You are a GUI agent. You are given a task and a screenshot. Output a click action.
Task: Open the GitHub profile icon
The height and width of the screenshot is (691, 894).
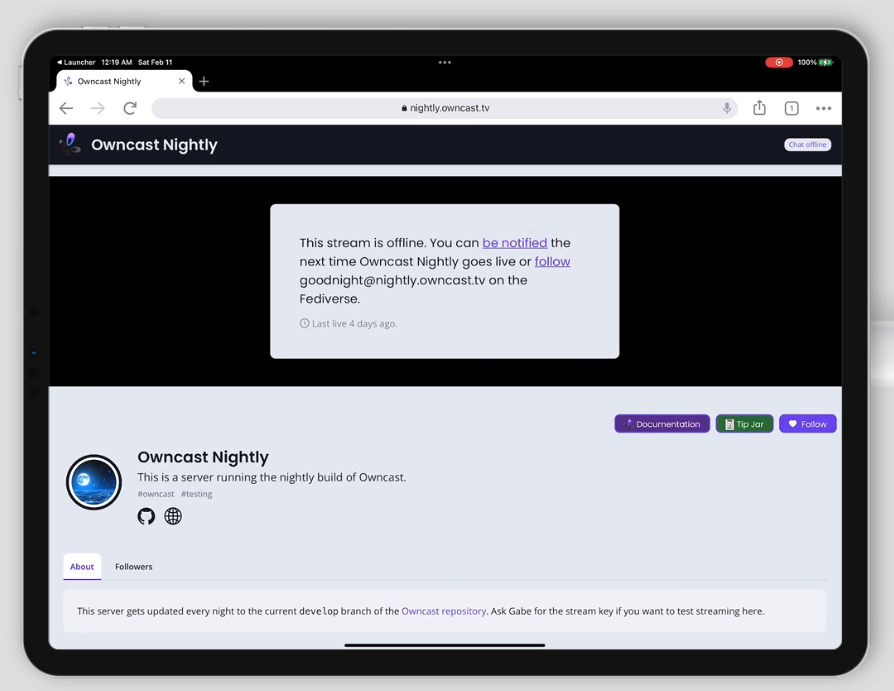(x=146, y=516)
